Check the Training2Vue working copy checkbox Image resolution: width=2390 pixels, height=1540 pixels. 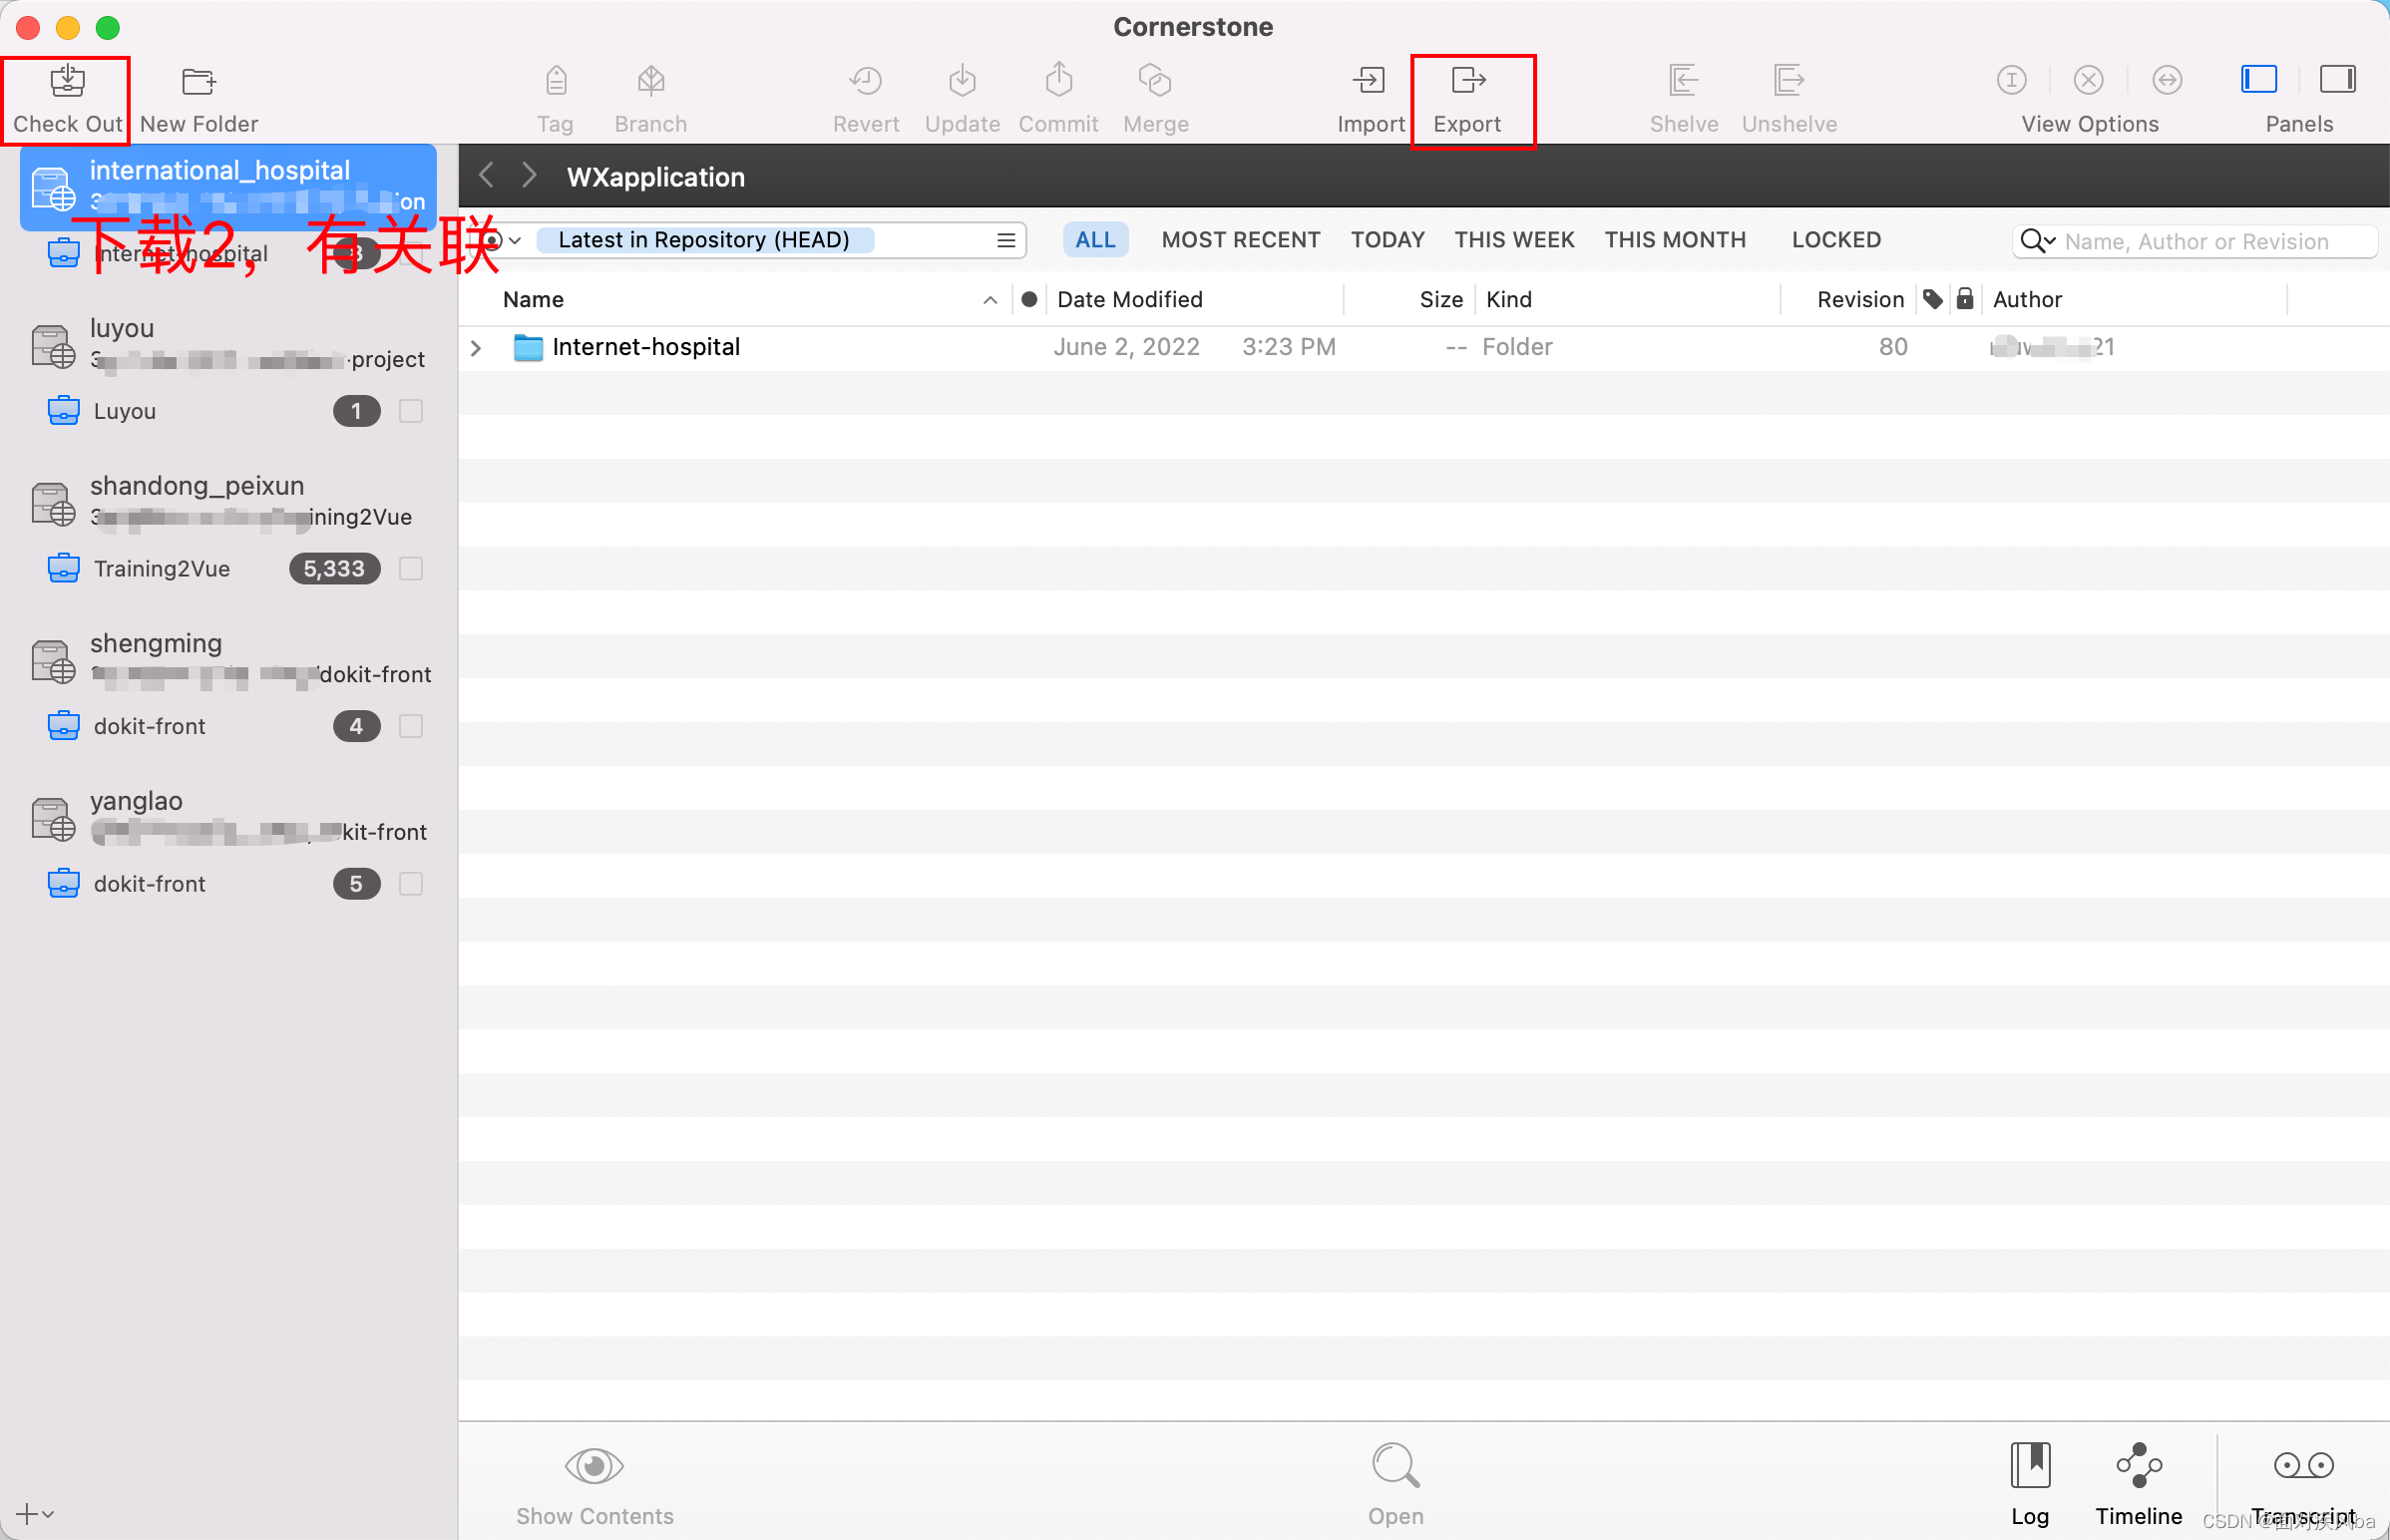click(410, 569)
